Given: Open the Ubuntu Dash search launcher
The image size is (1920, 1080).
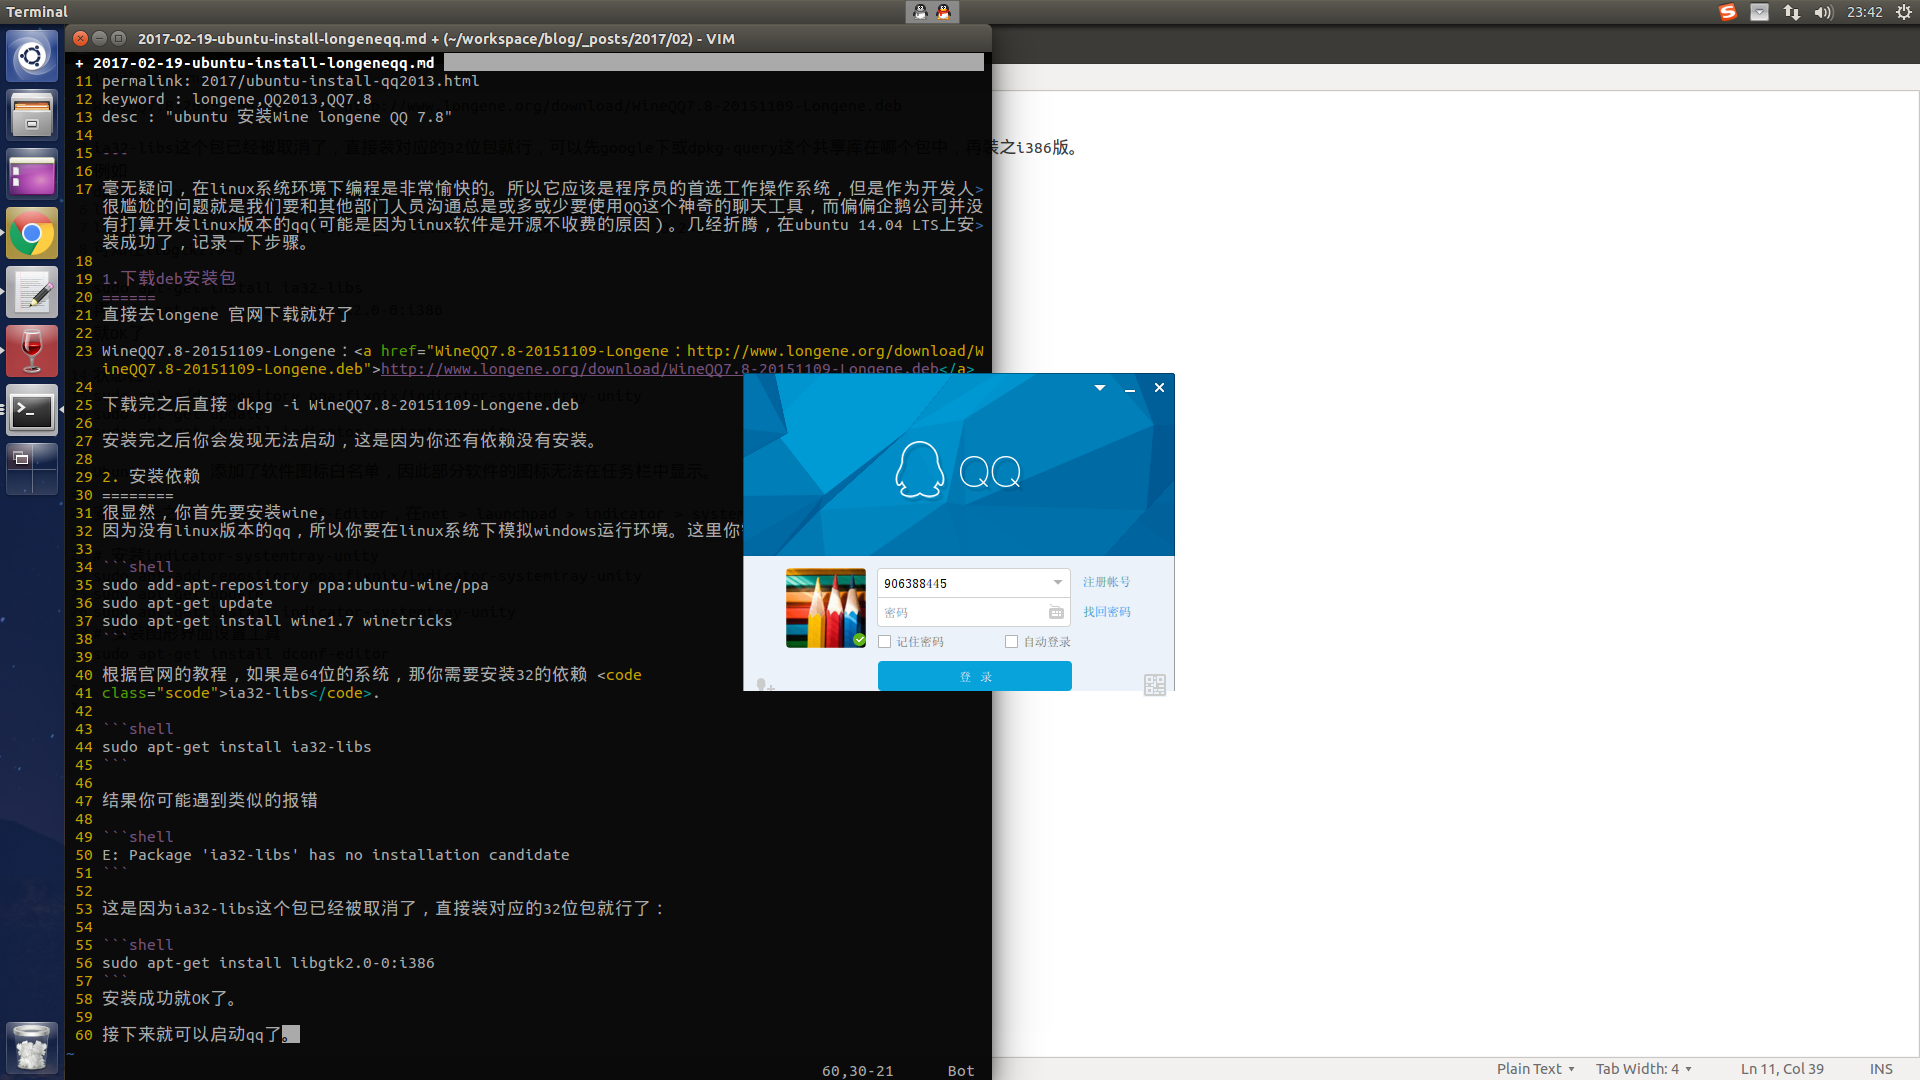Looking at the screenshot, I should [x=32, y=56].
